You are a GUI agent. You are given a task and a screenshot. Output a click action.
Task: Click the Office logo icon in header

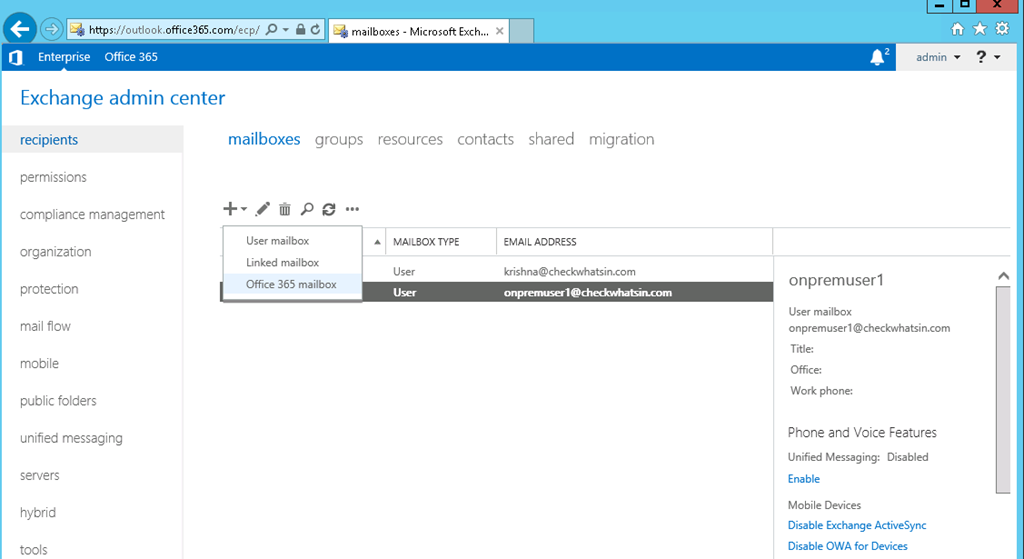point(16,57)
